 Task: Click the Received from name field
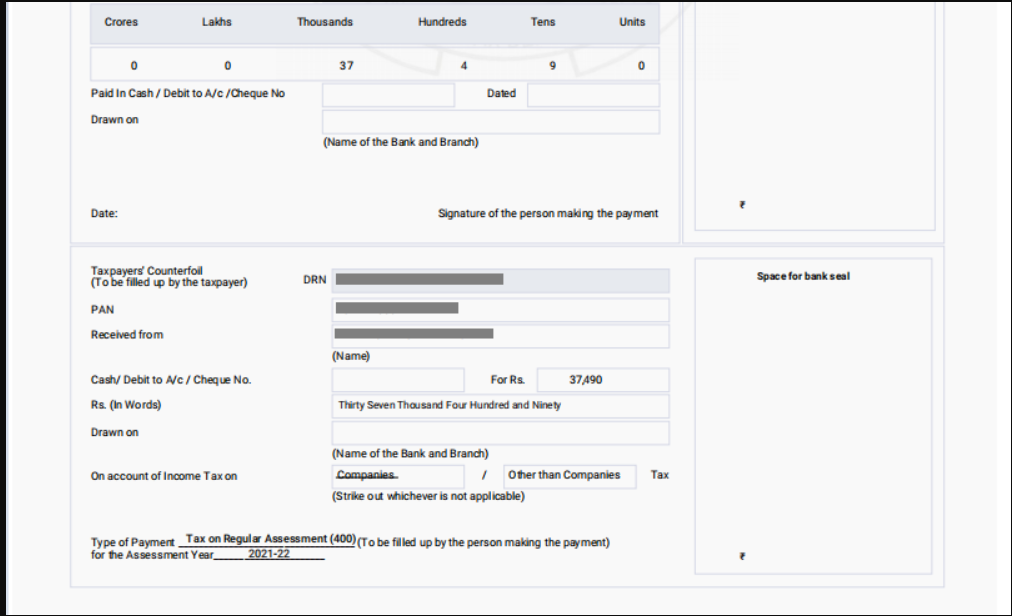coord(500,335)
